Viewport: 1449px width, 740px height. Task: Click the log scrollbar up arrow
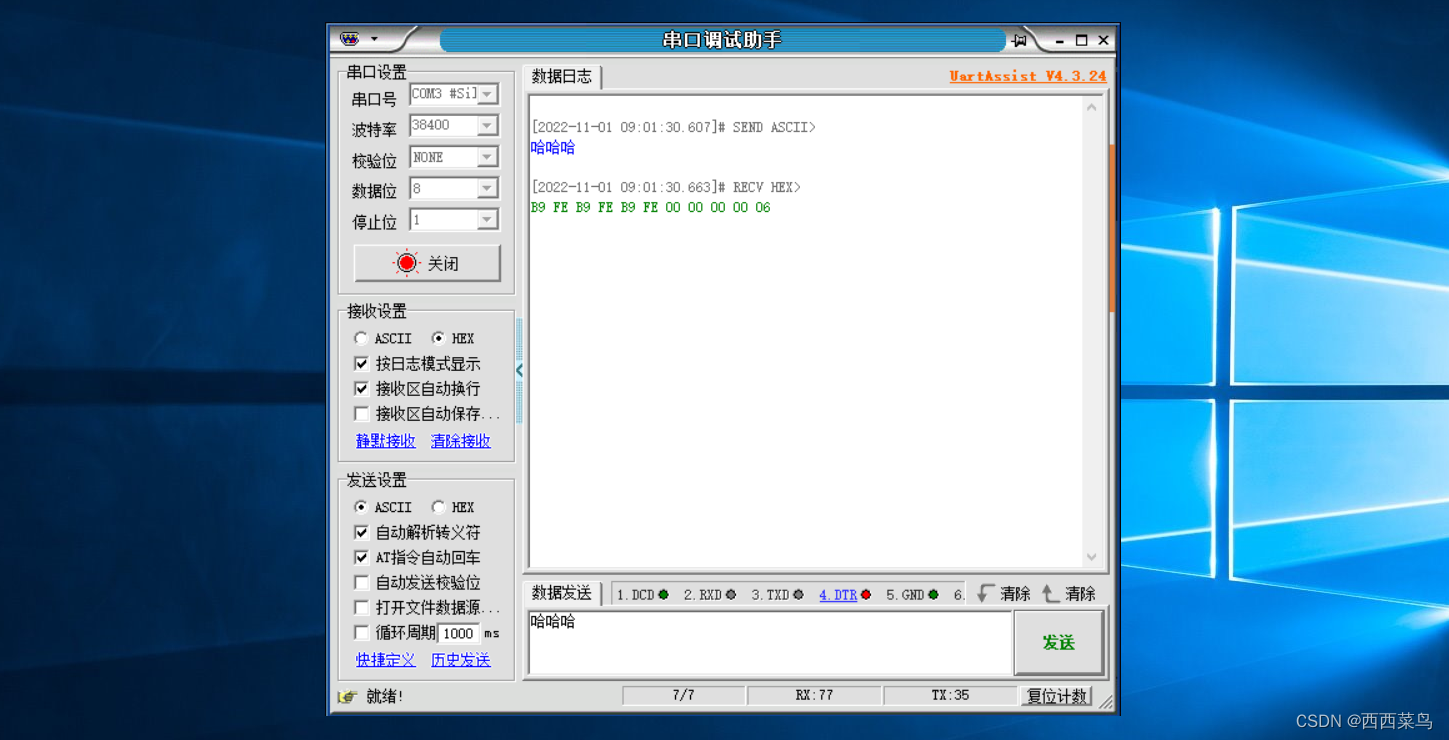[x=1092, y=107]
